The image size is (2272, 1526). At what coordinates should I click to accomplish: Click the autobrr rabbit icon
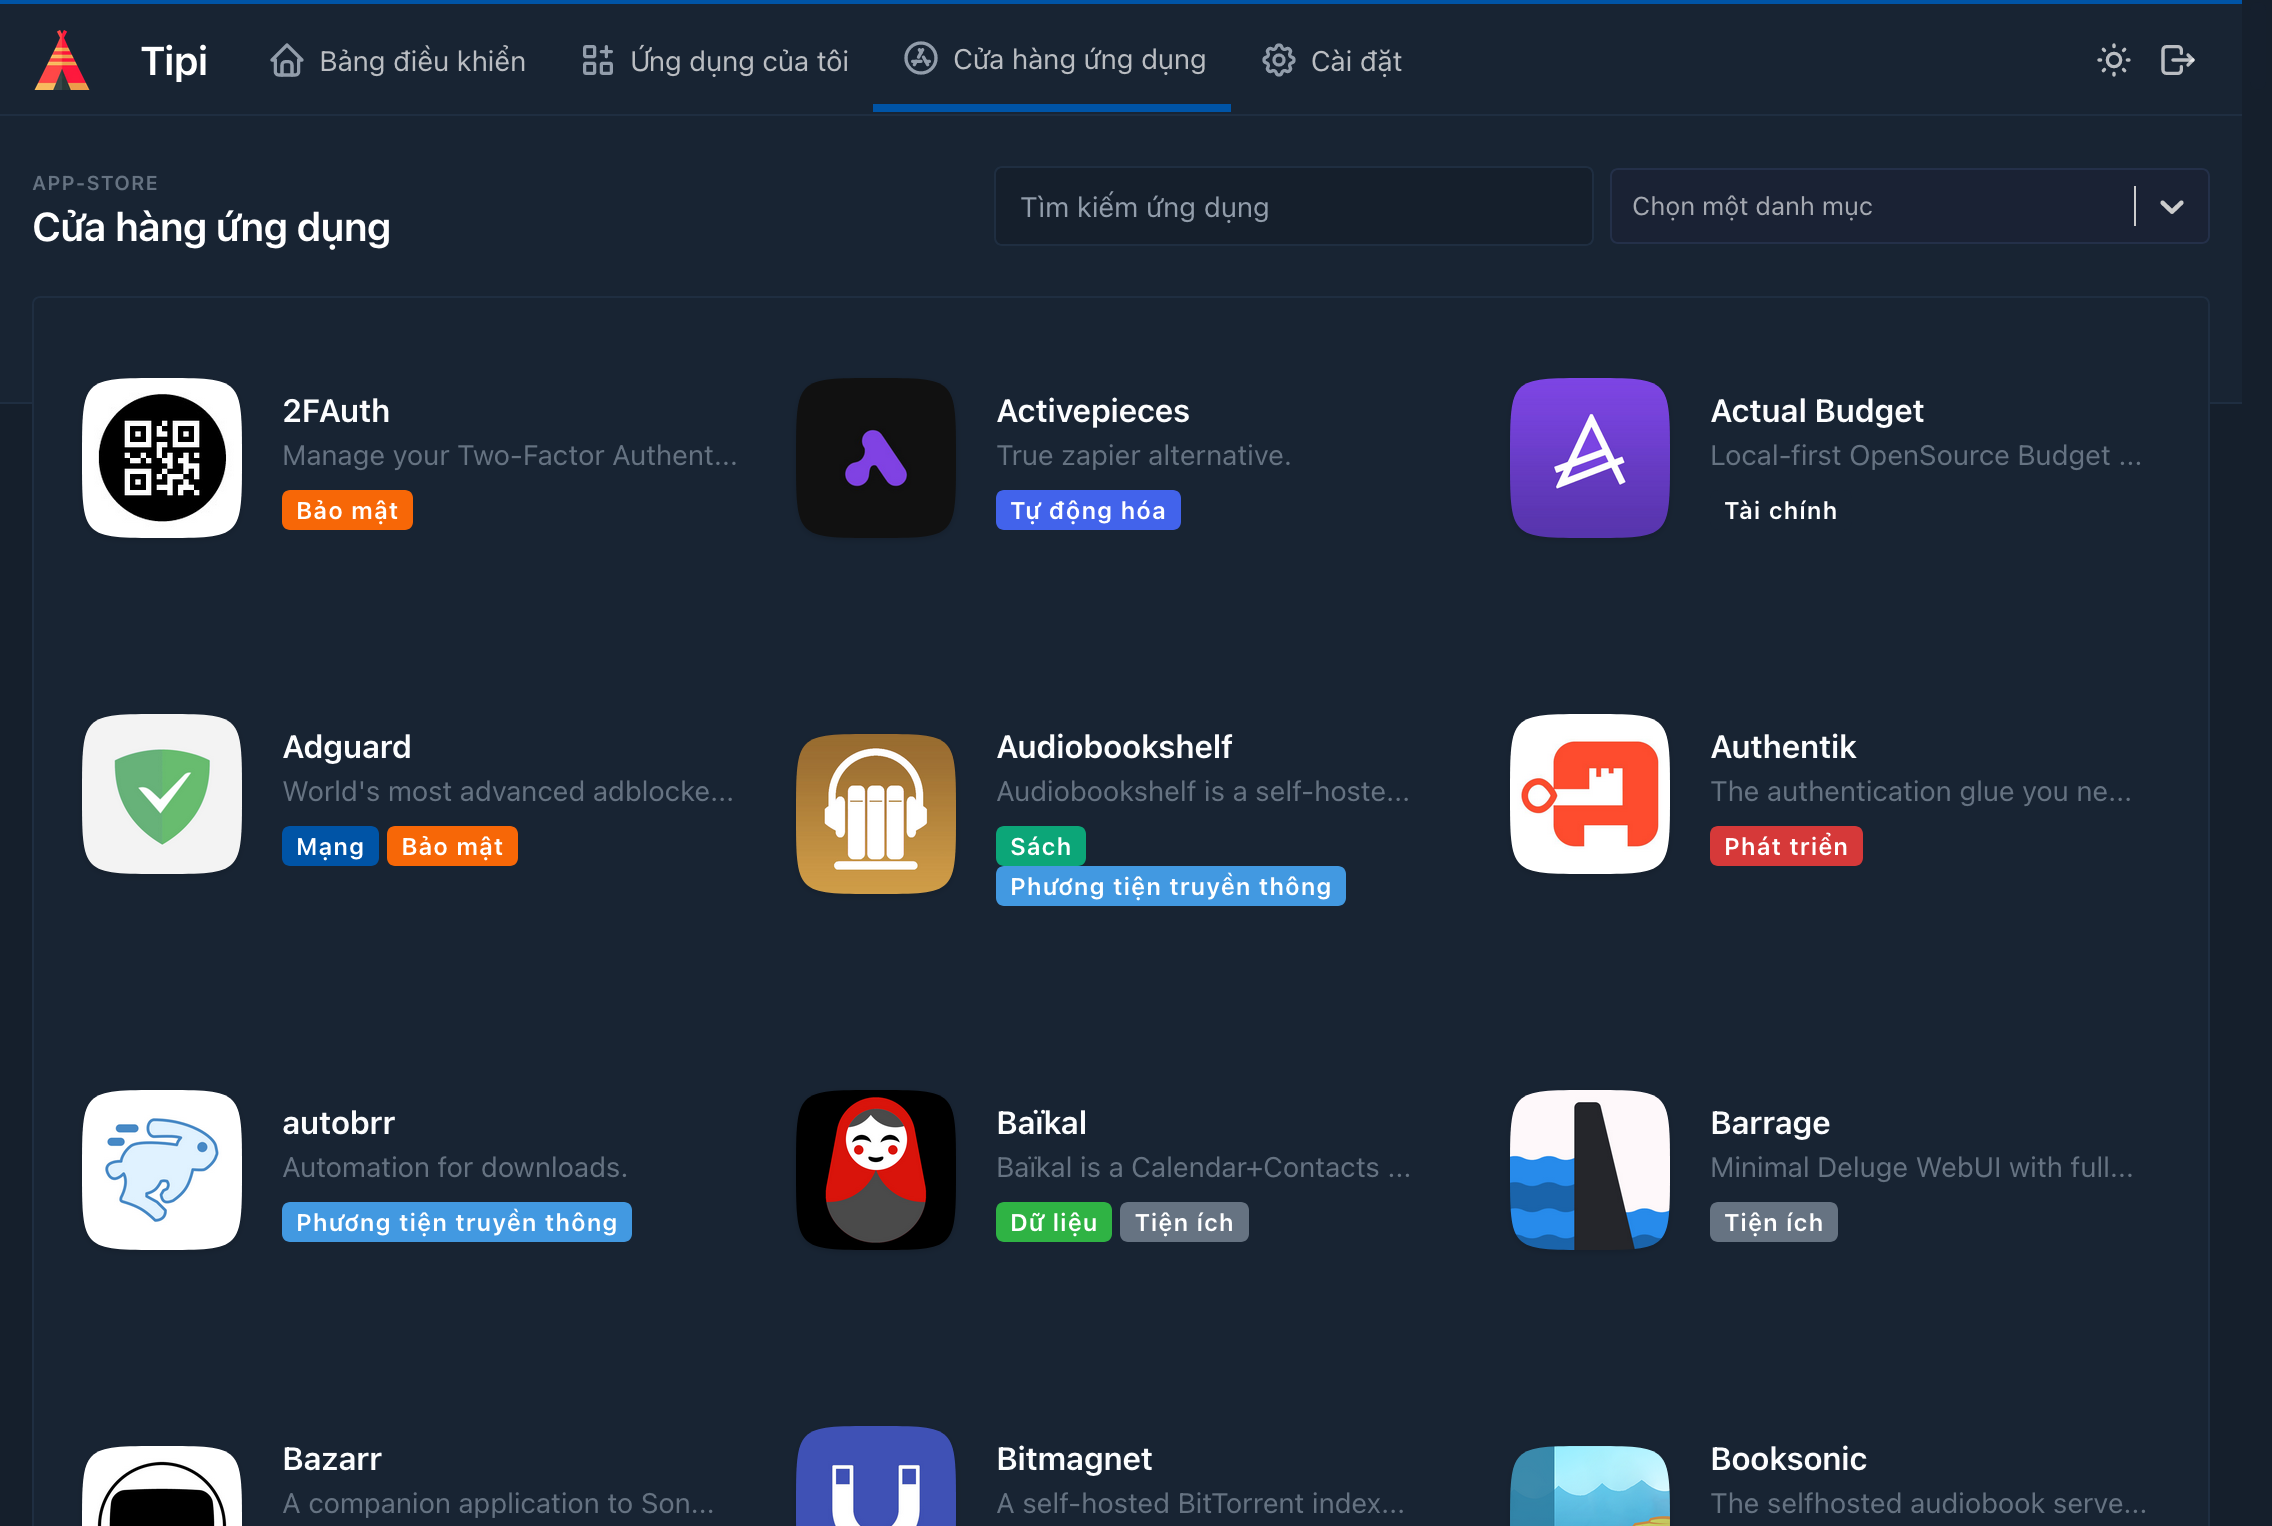(162, 1170)
